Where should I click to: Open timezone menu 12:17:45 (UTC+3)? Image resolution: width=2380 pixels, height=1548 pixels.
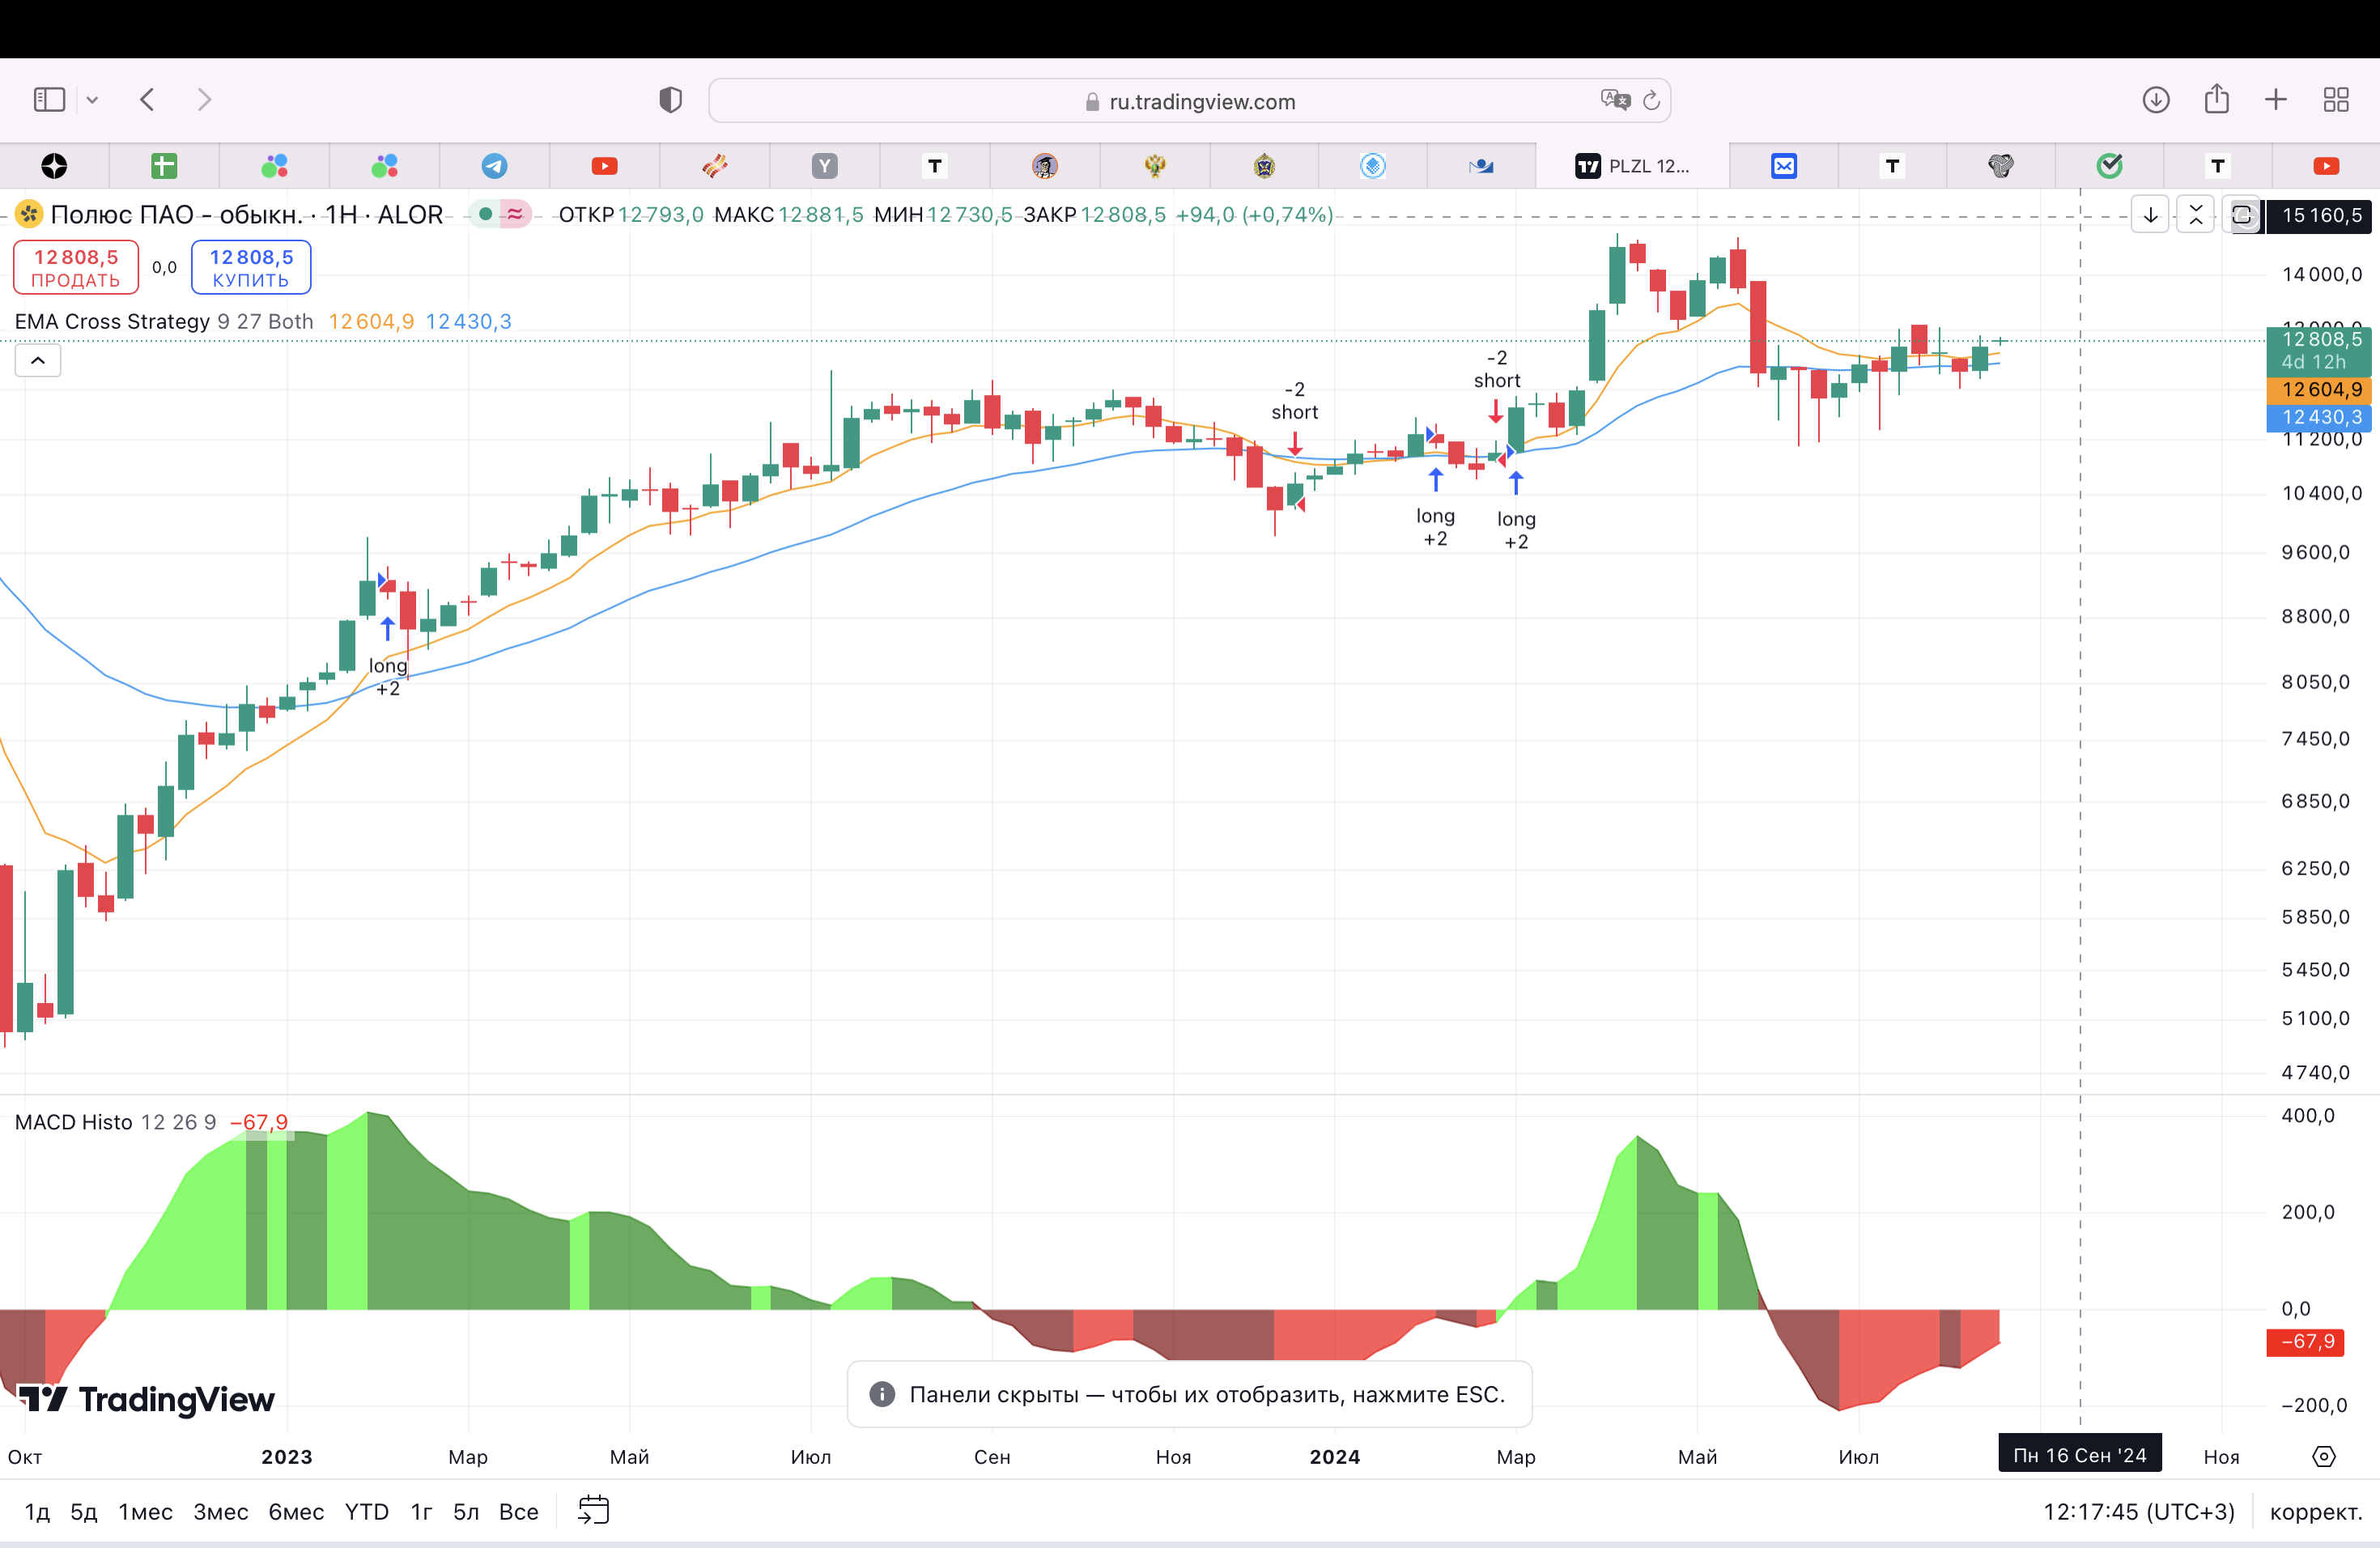pyautogui.click(x=2139, y=1511)
